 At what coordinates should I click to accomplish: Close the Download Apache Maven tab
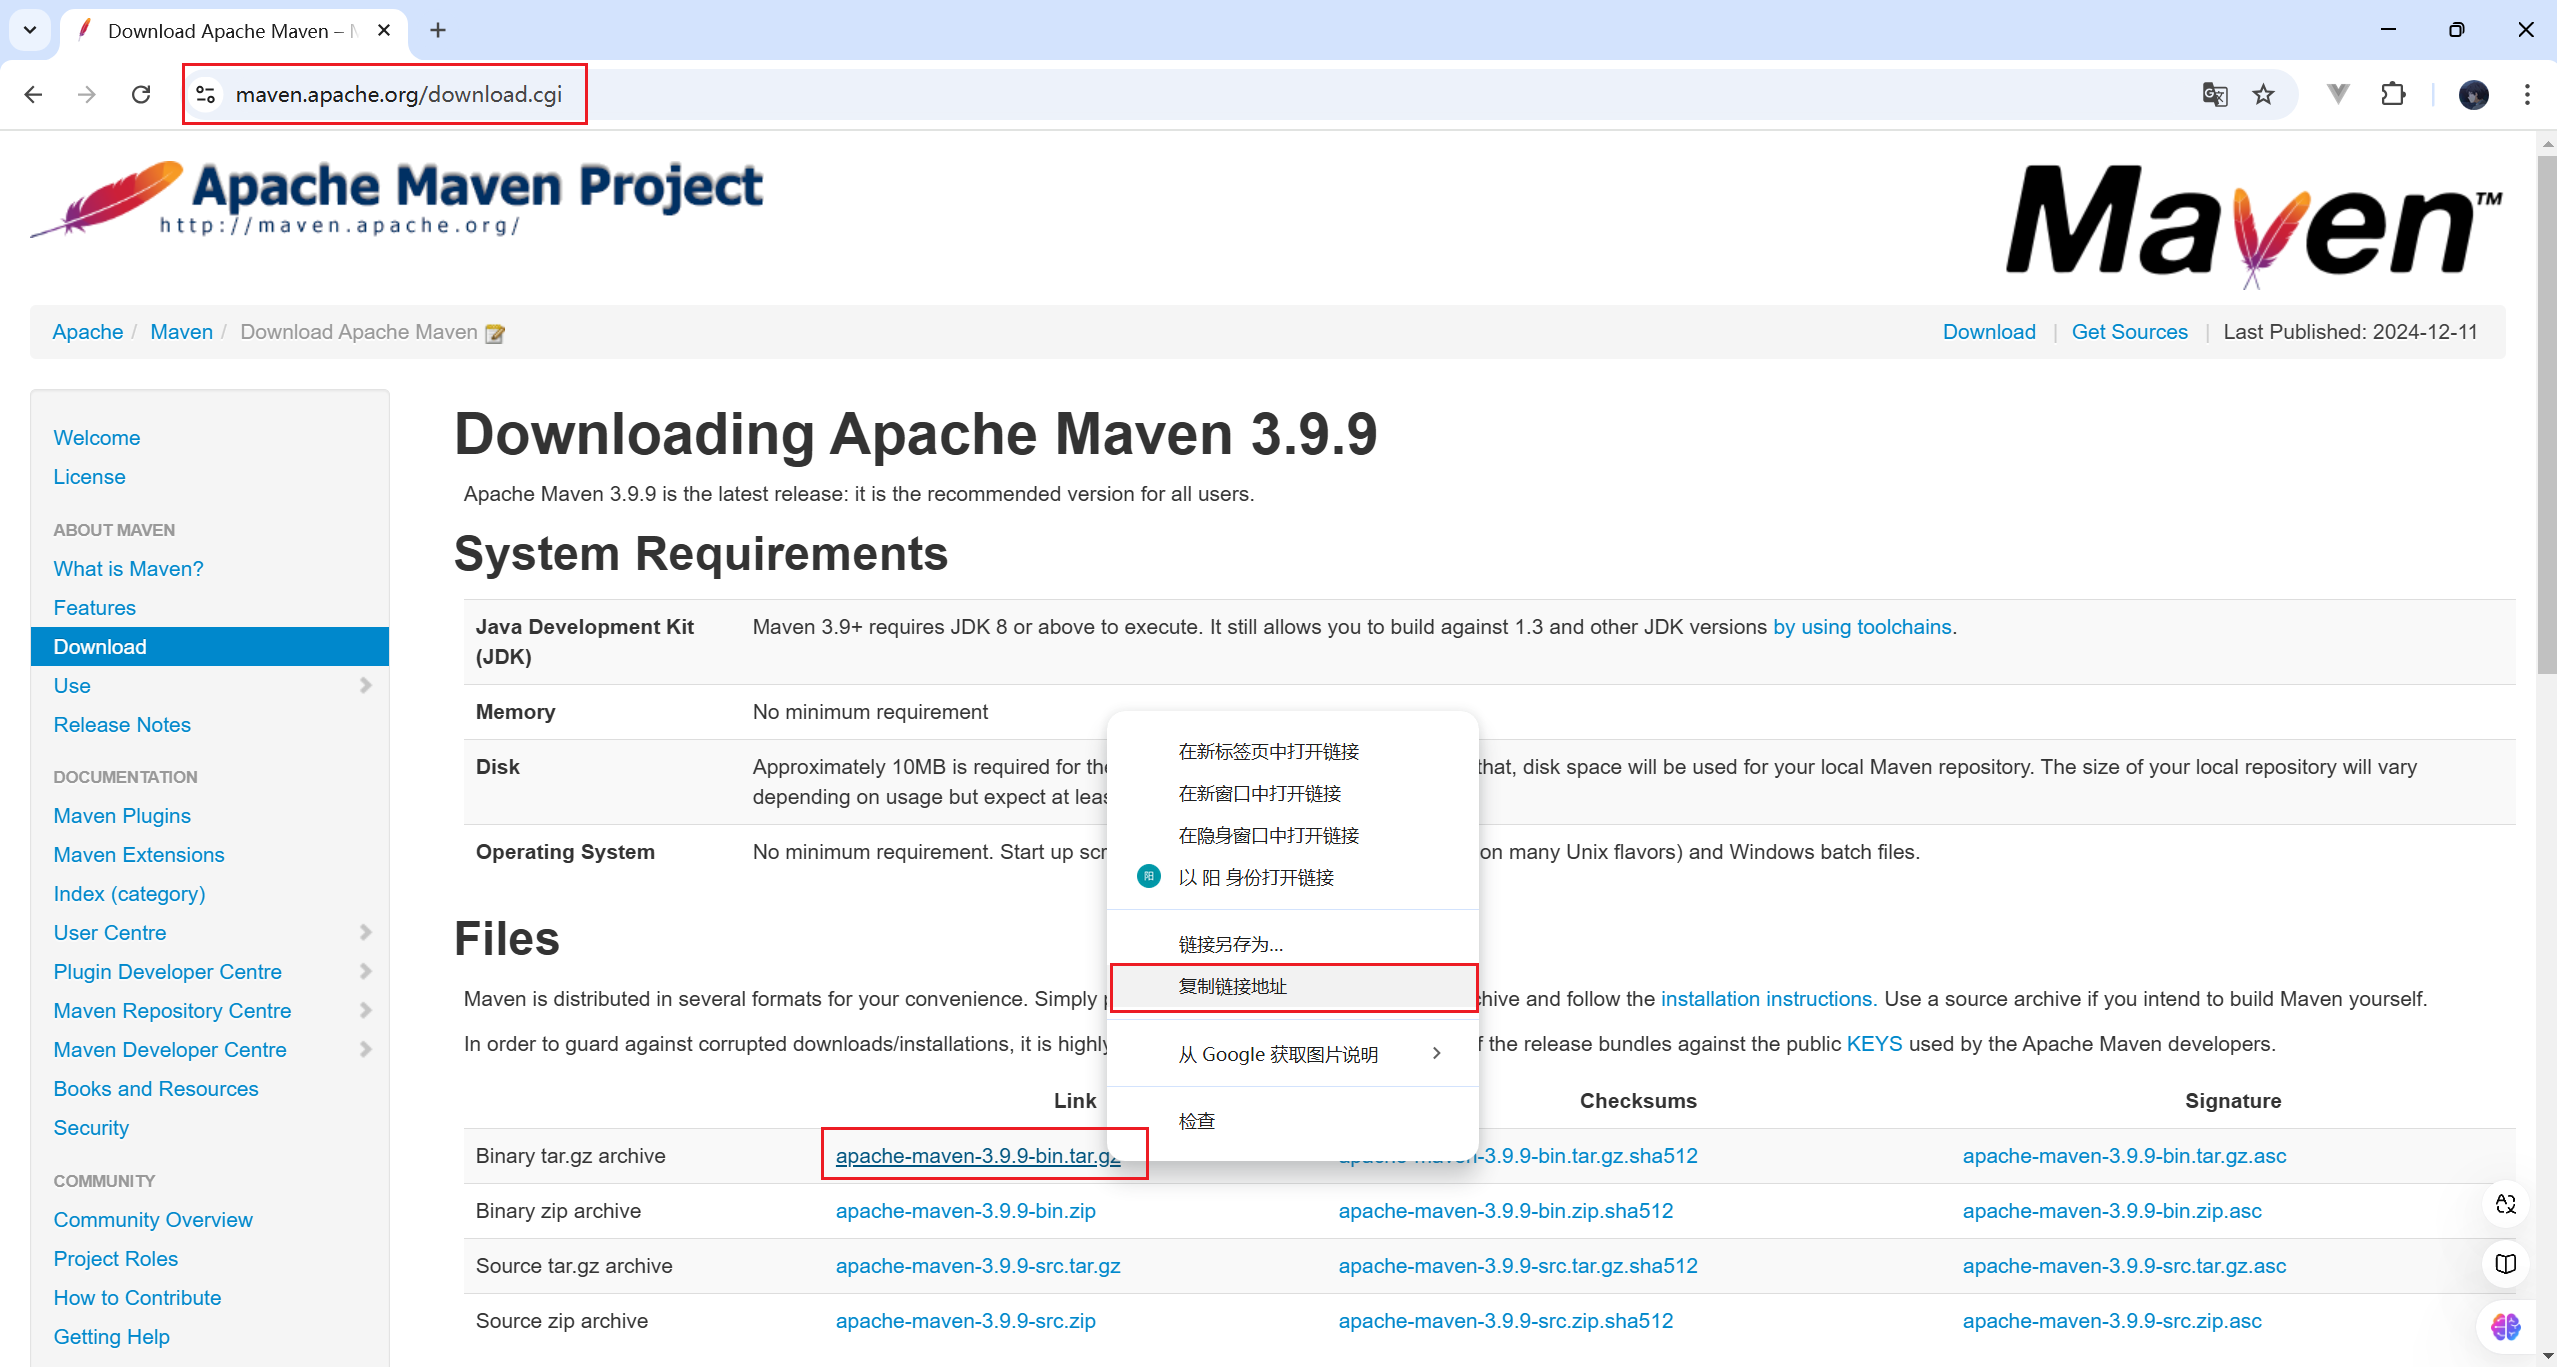384,30
